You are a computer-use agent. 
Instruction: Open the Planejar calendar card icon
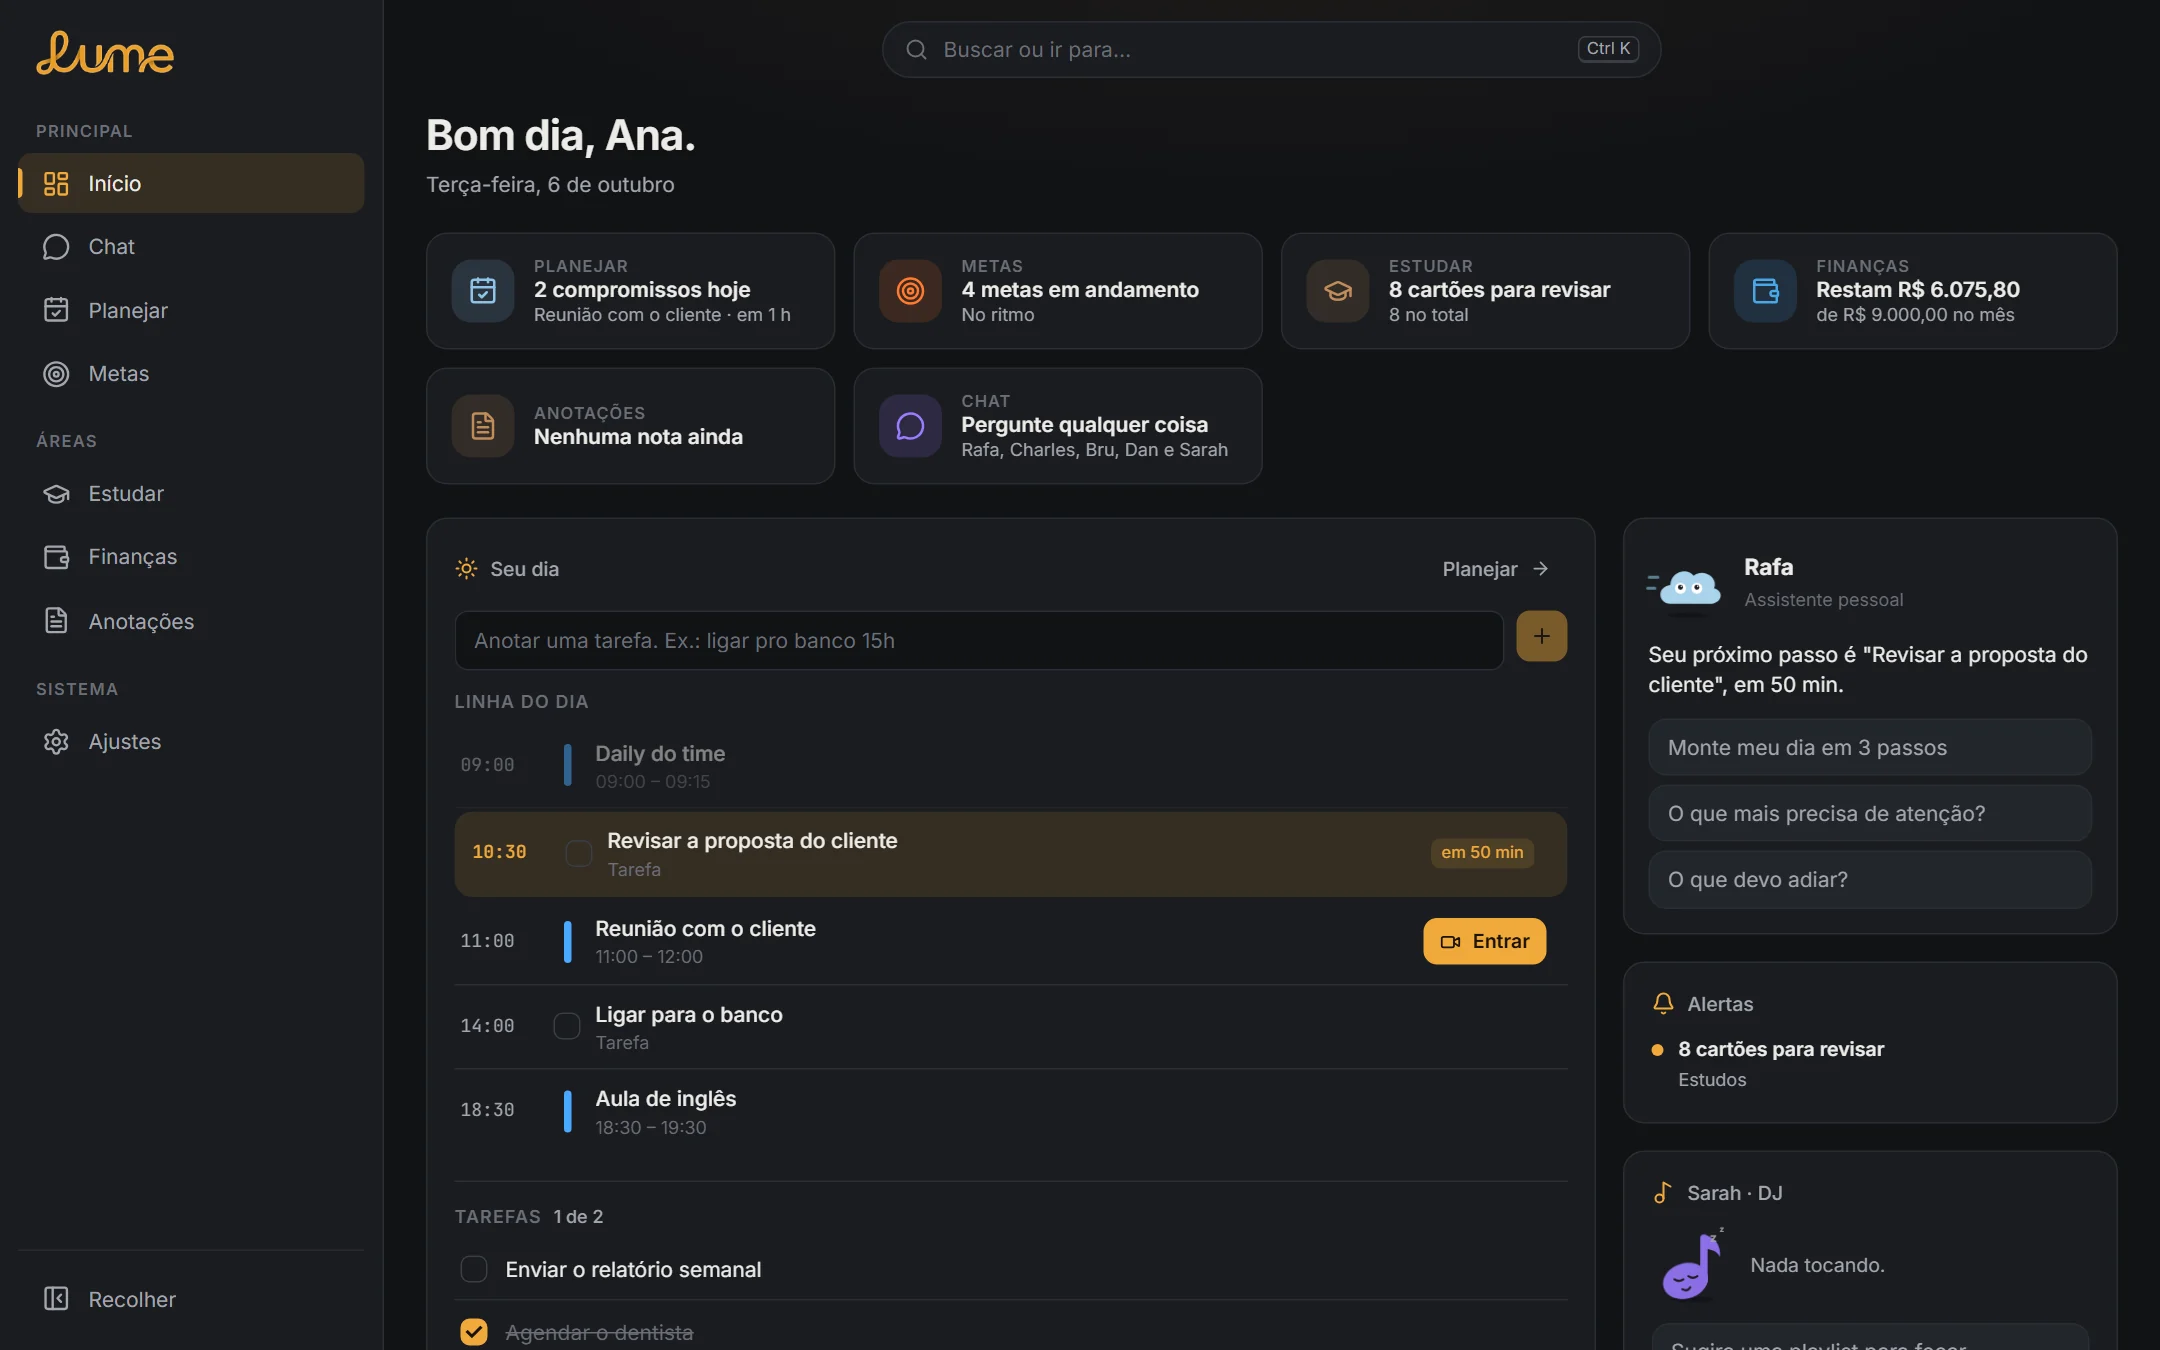[483, 291]
